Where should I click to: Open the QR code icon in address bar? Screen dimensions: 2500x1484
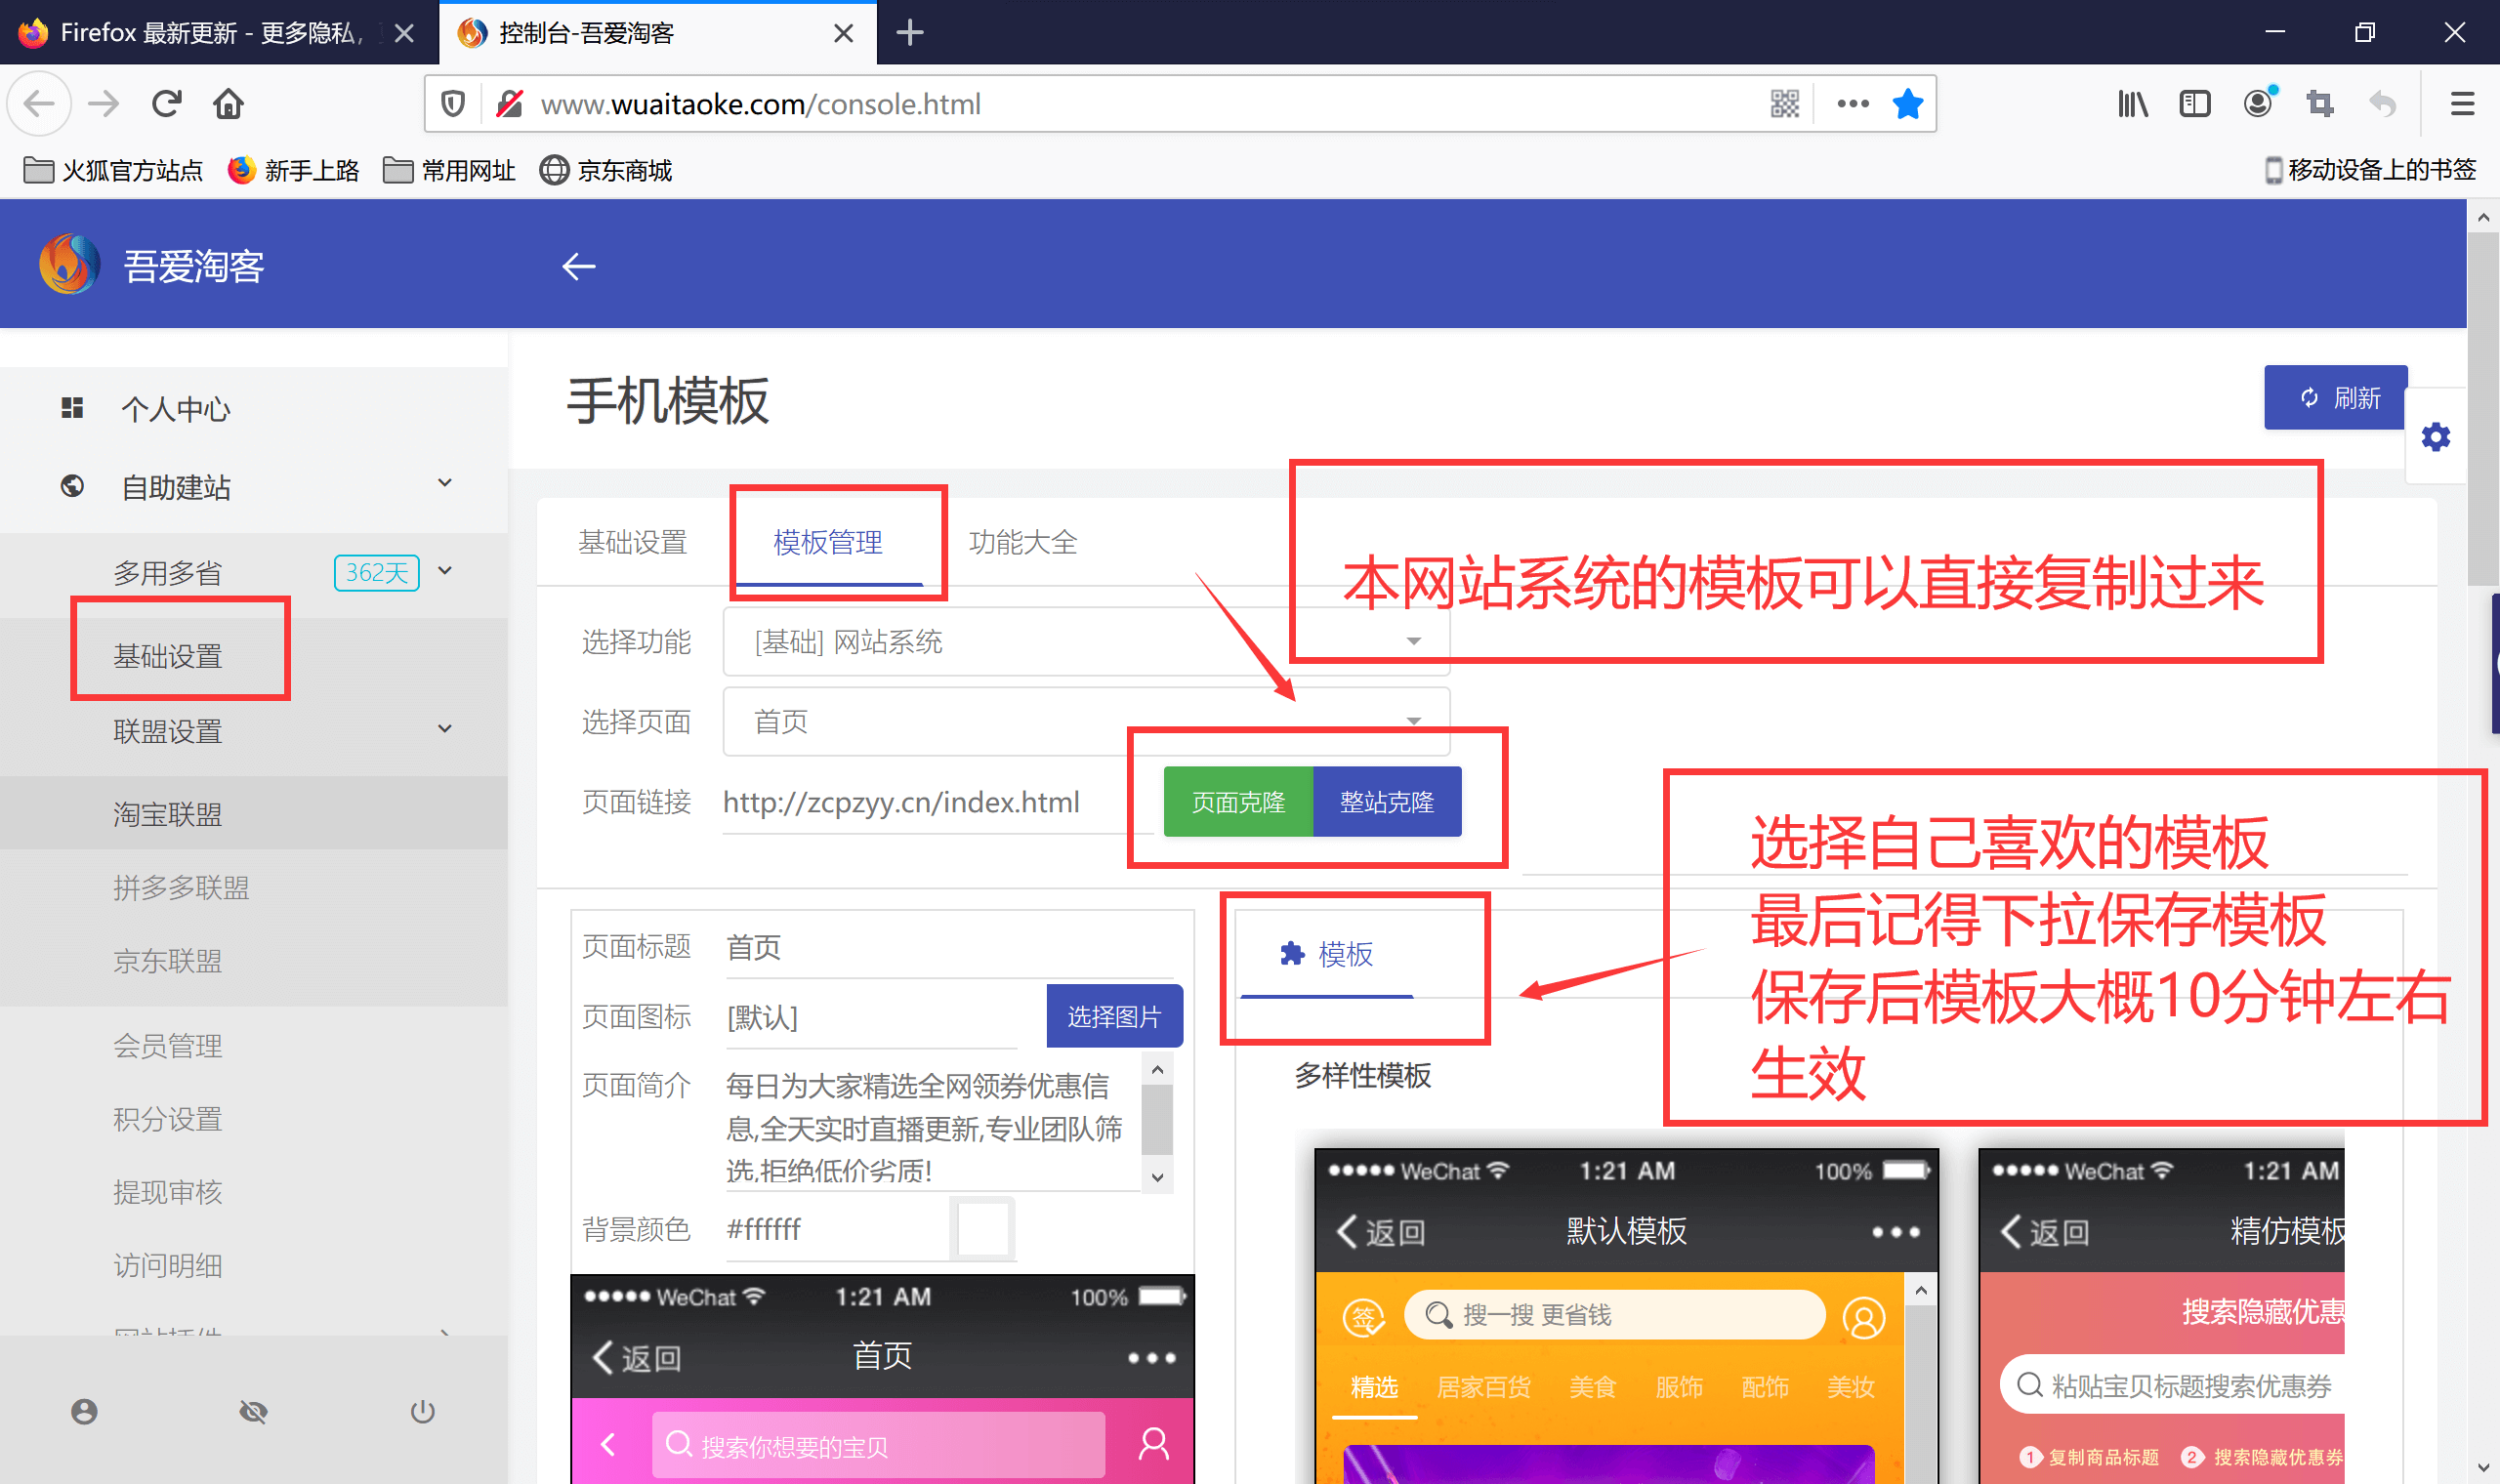click(x=1784, y=103)
